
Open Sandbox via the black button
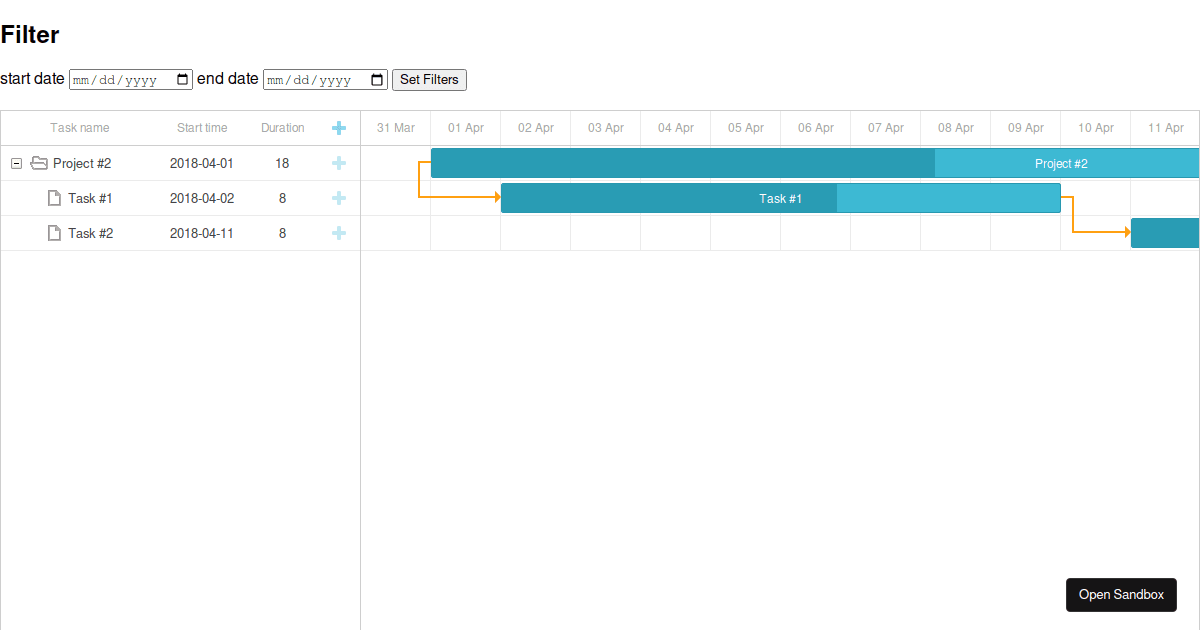coord(1121,595)
